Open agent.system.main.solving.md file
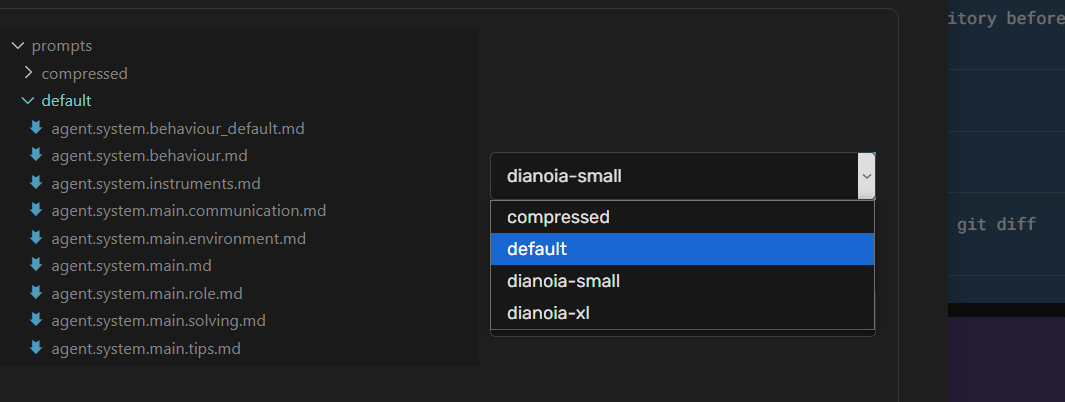Image resolution: width=1065 pixels, height=402 pixels. (158, 321)
